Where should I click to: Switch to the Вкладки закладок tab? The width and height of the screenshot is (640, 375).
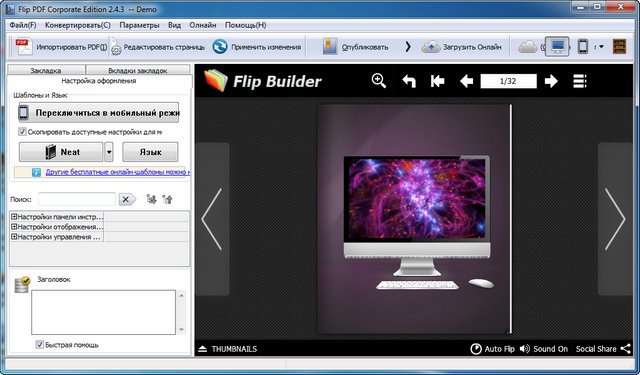[138, 70]
